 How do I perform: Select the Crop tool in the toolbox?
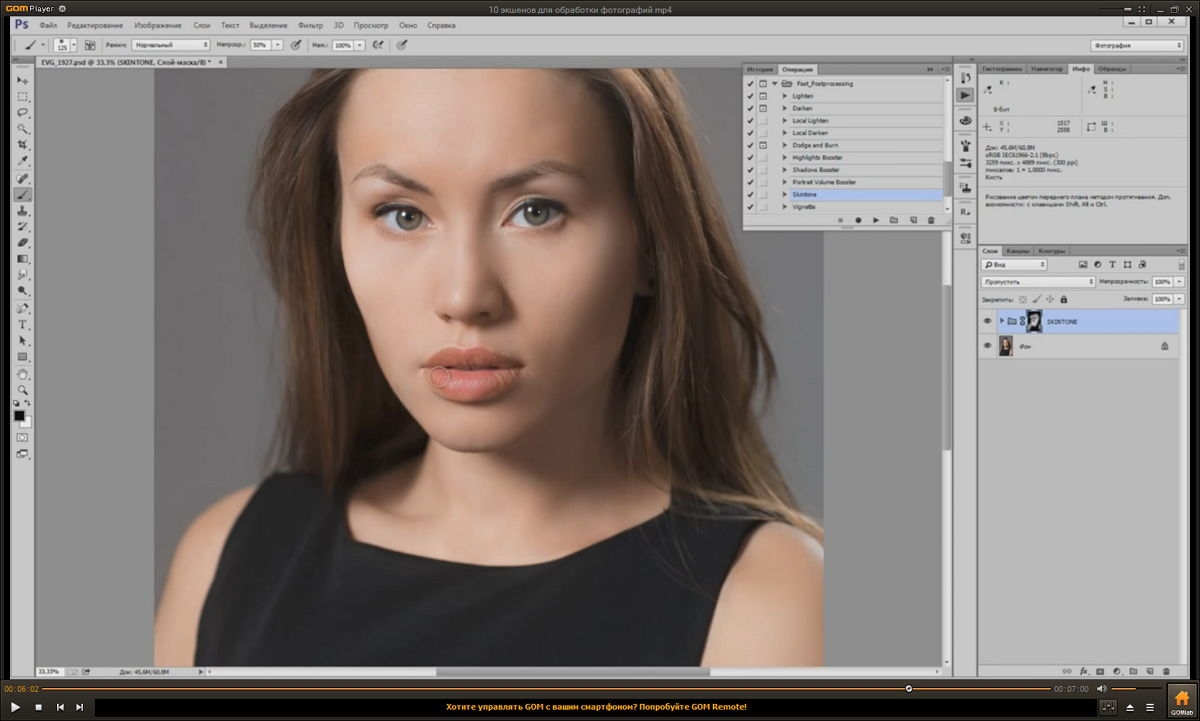coord(22,145)
